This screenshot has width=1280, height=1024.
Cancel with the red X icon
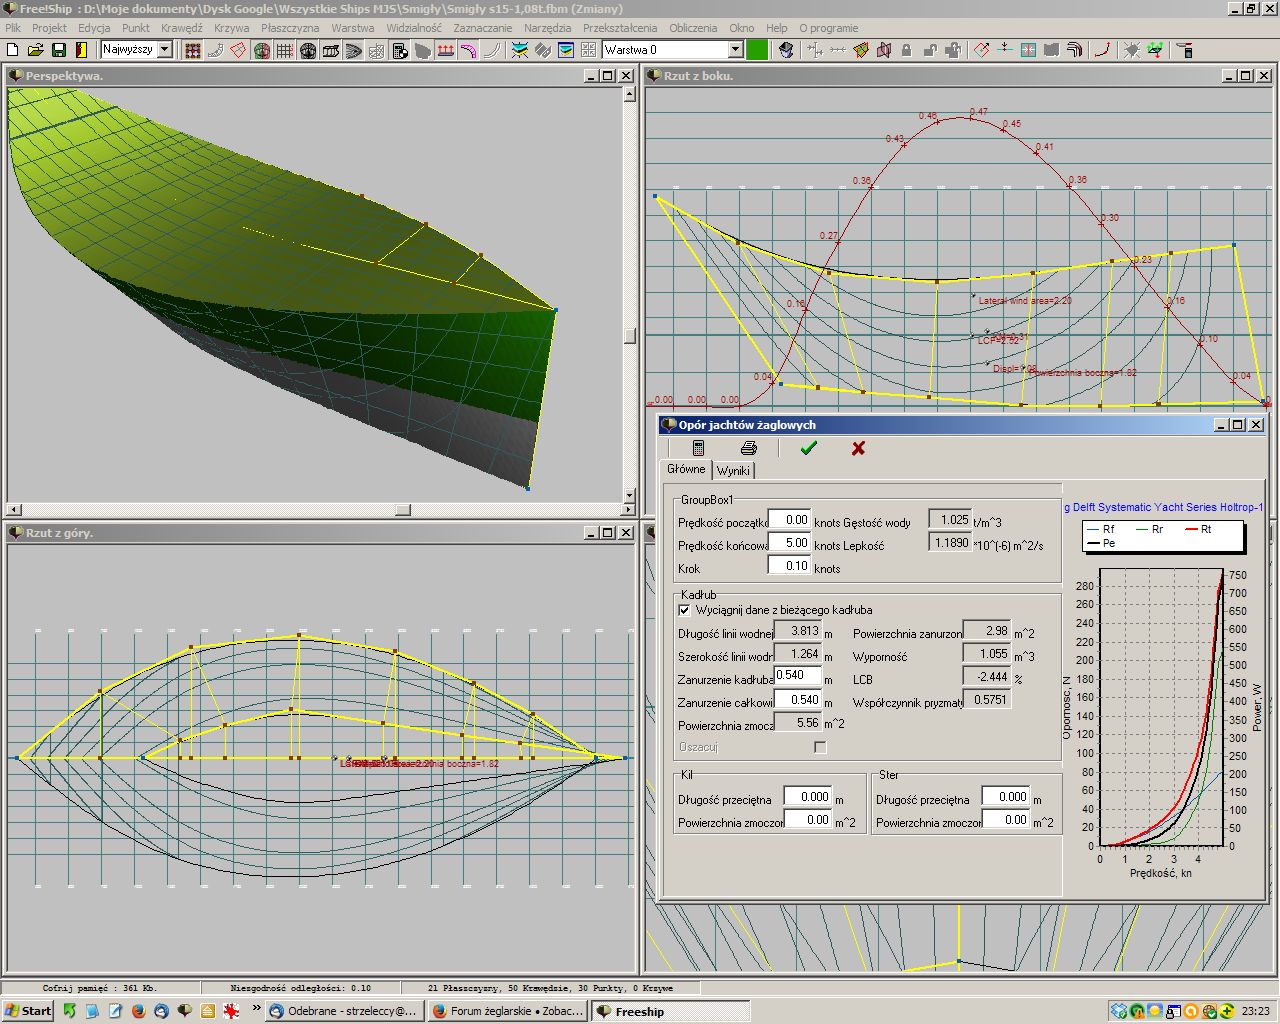[858, 448]
